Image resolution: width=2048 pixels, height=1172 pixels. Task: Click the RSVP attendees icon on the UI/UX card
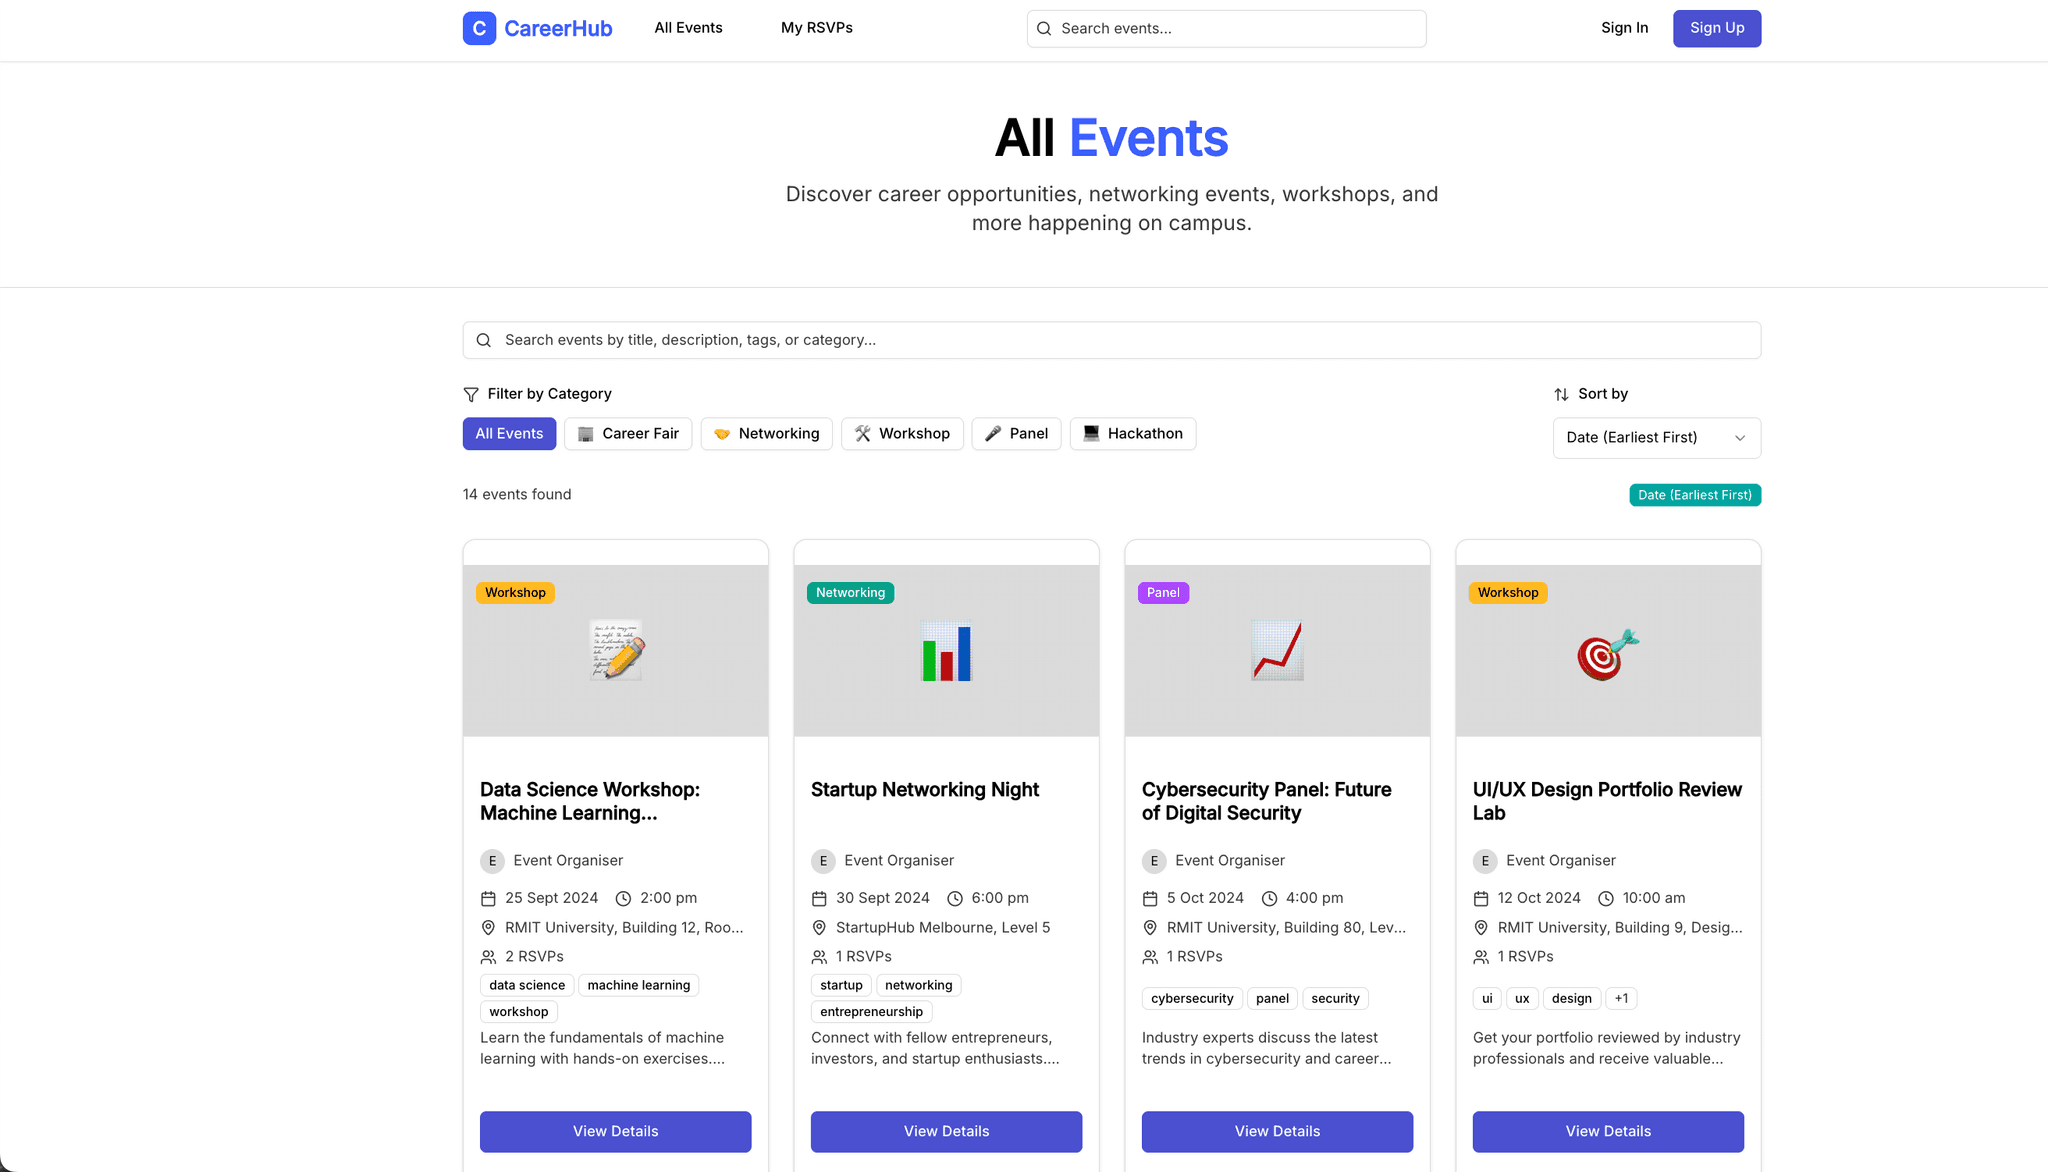1481,956
